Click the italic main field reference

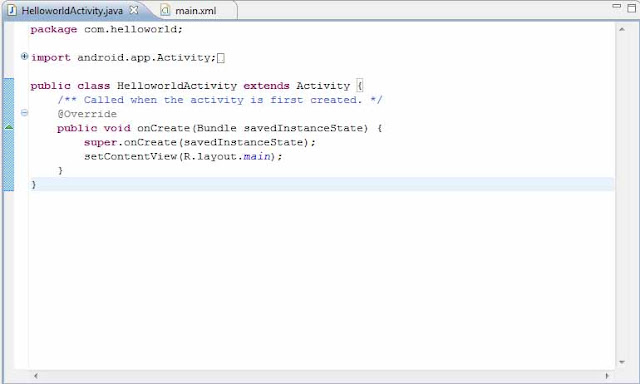click(257, 157)
